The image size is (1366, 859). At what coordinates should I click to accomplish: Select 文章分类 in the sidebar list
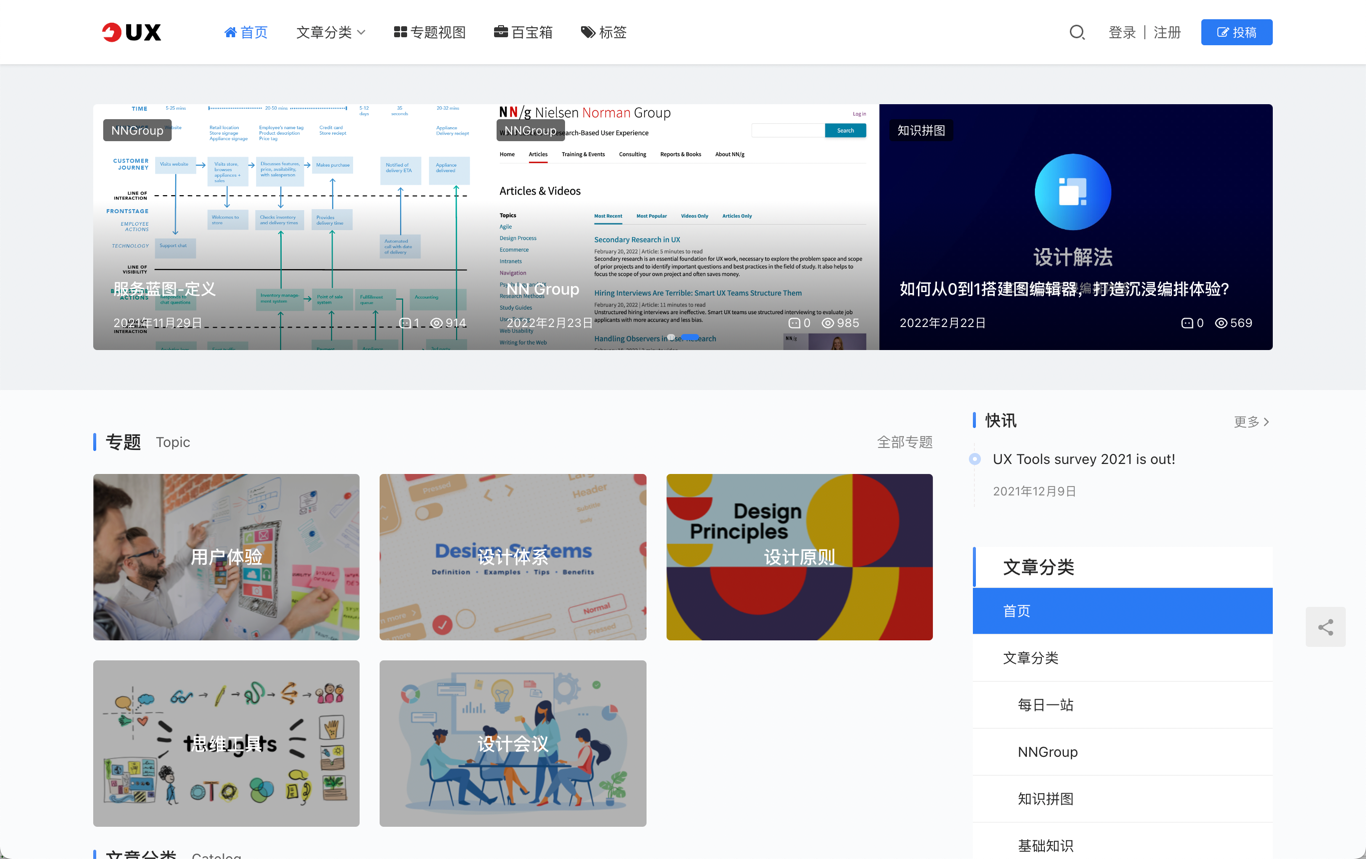1122,658
